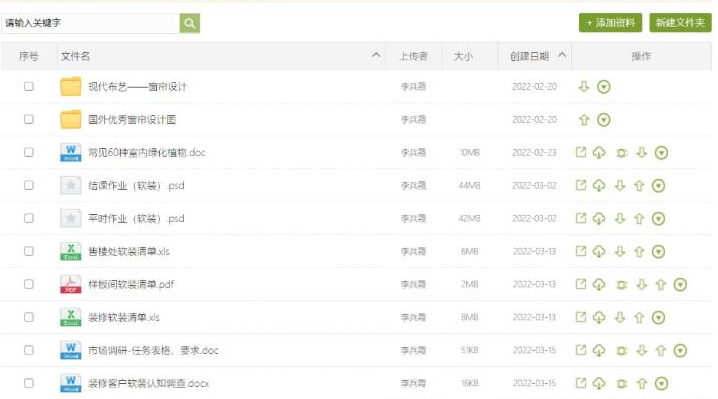
Task: Preview 市场调研-任务表格、要求.doc with eye icon
Action: (621, 351)
